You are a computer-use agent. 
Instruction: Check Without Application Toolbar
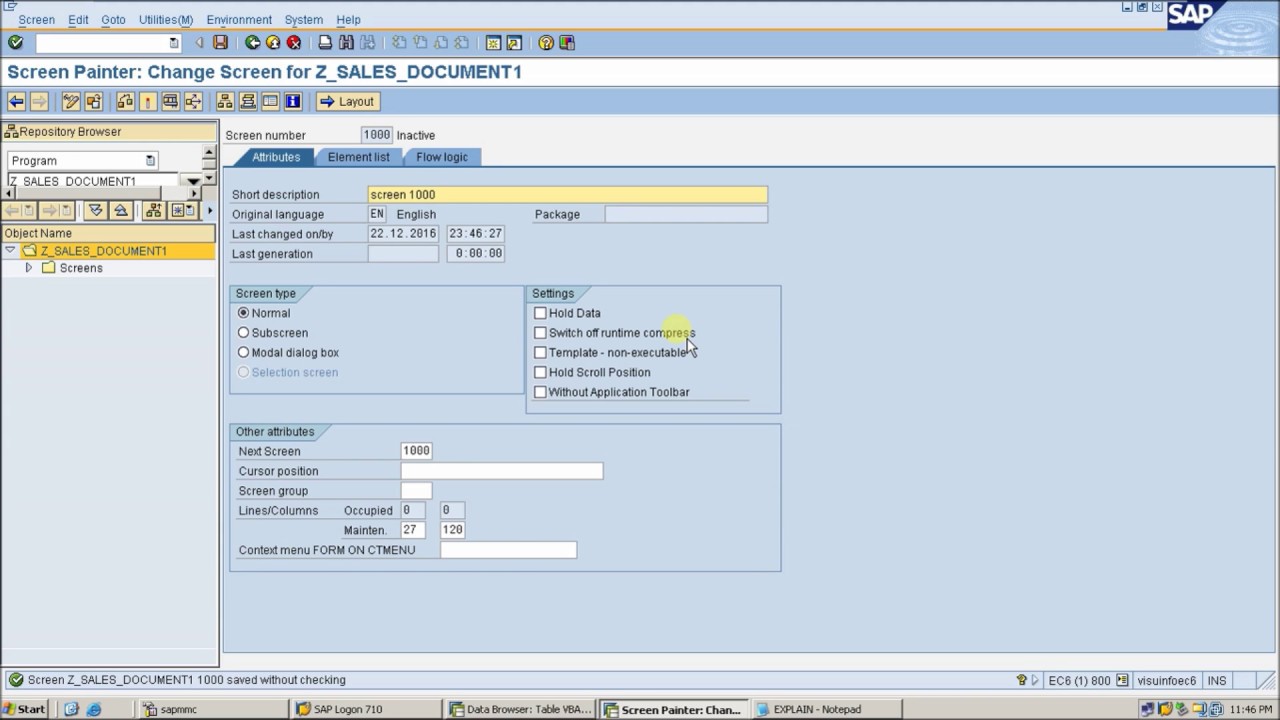(x=540, y=392)
